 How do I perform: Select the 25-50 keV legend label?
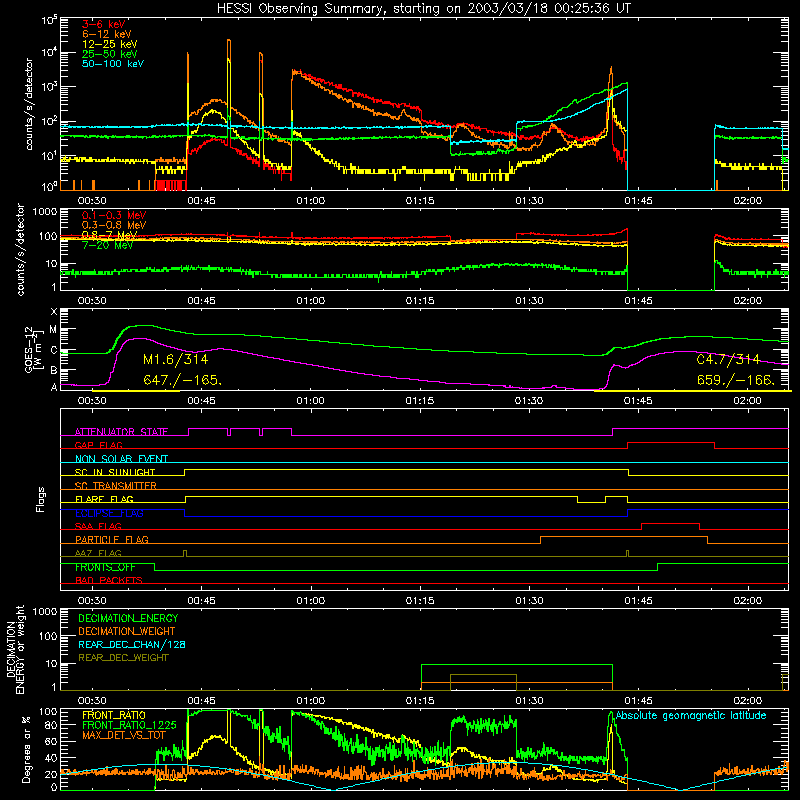click(110, 54)
